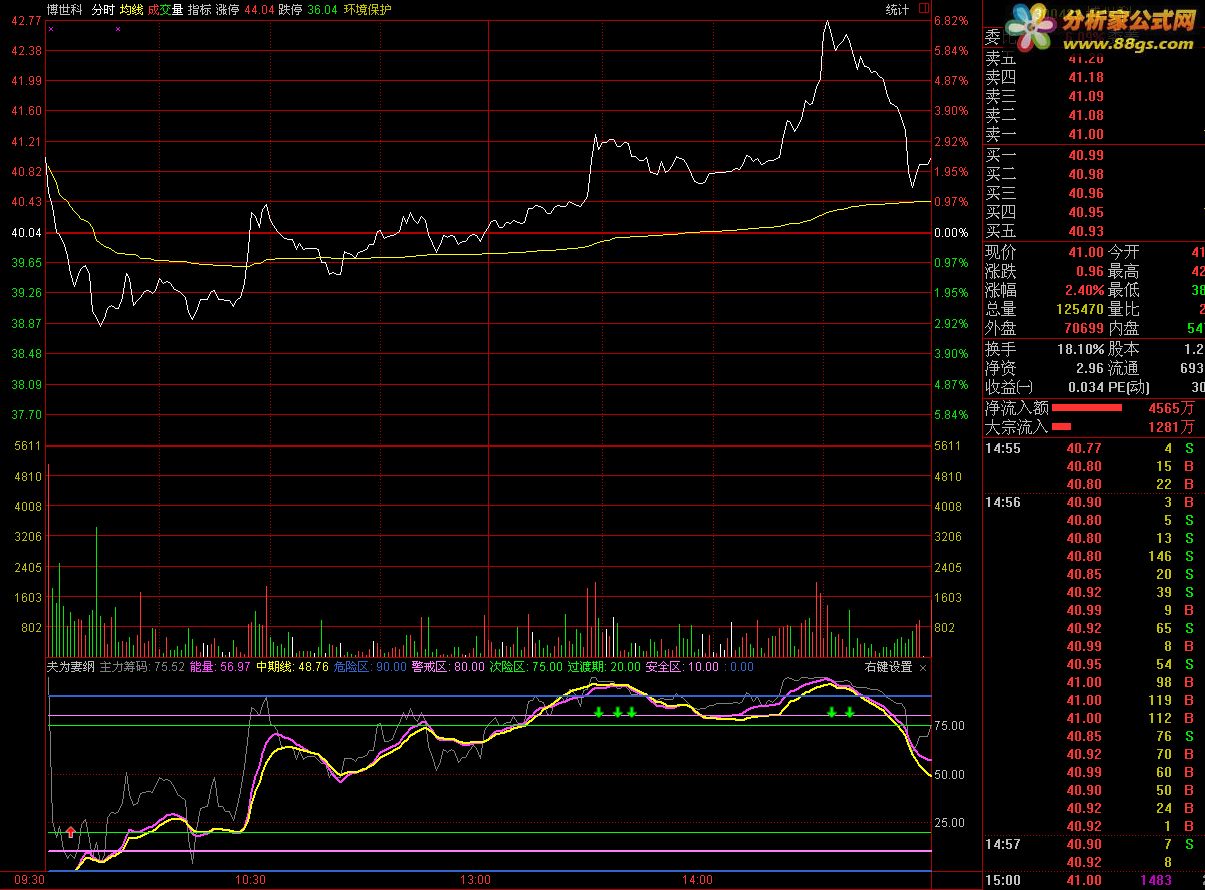Click the 涨停 44.04 limit-up value

coord(245,9)
